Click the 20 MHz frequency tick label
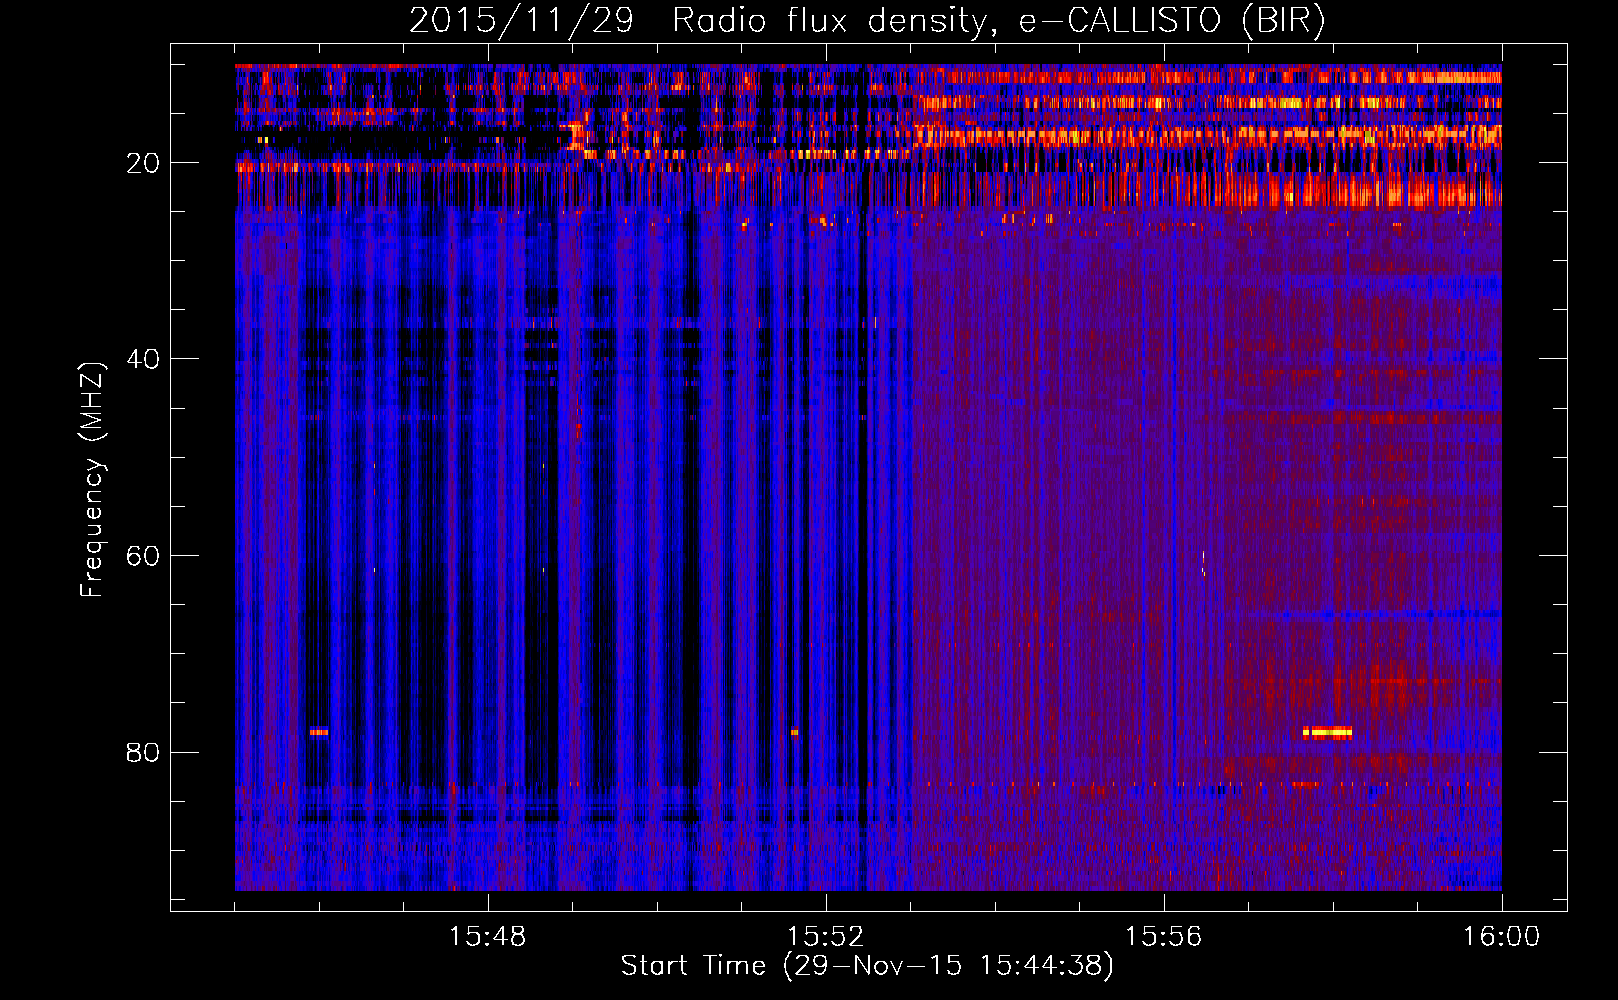 (x=144, y=163)
